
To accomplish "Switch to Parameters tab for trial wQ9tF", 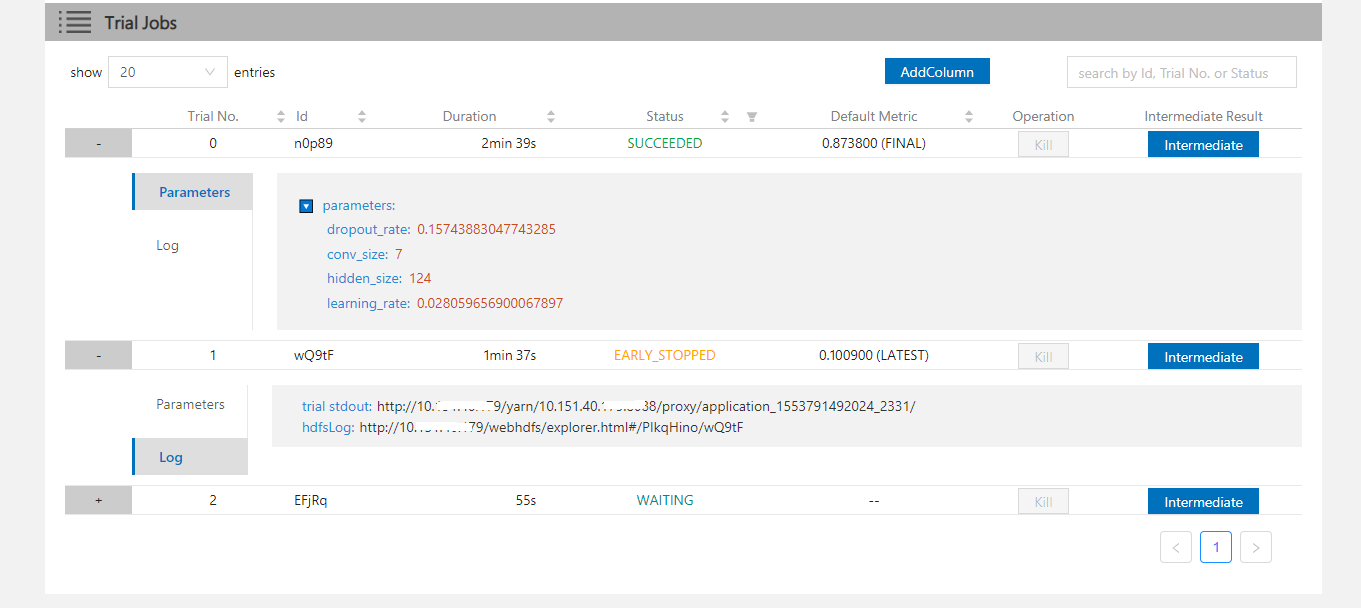I will 190,404.
